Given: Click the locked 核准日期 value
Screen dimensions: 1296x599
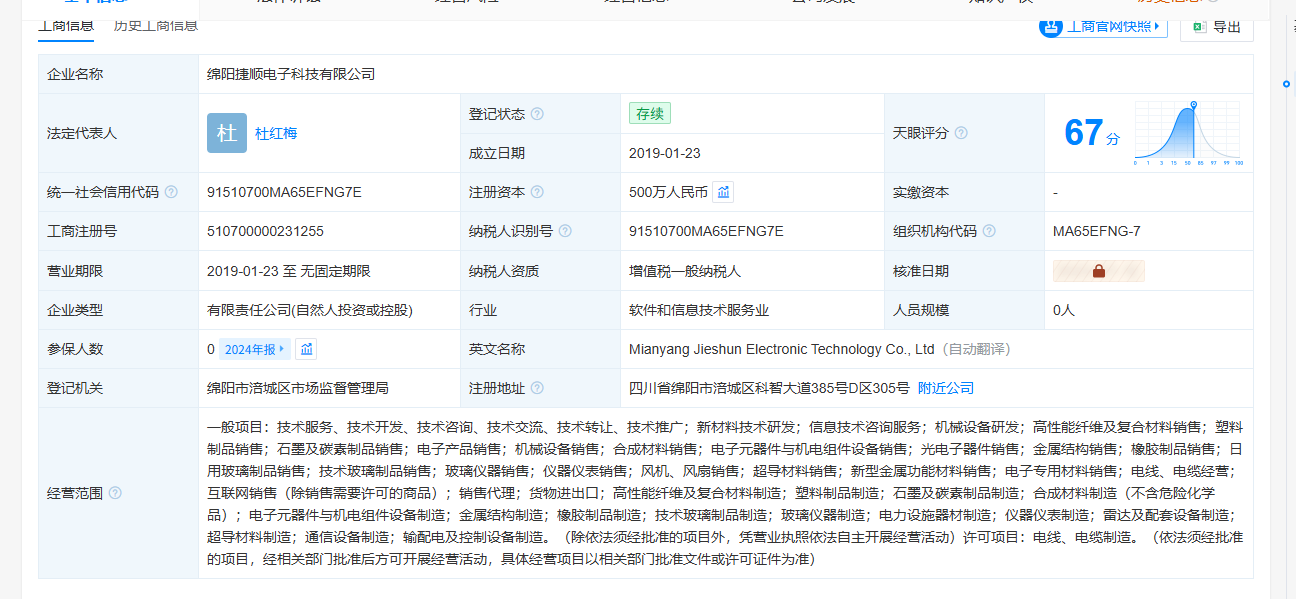Looking at the screenshot, I should click(x=1098, y=271).
